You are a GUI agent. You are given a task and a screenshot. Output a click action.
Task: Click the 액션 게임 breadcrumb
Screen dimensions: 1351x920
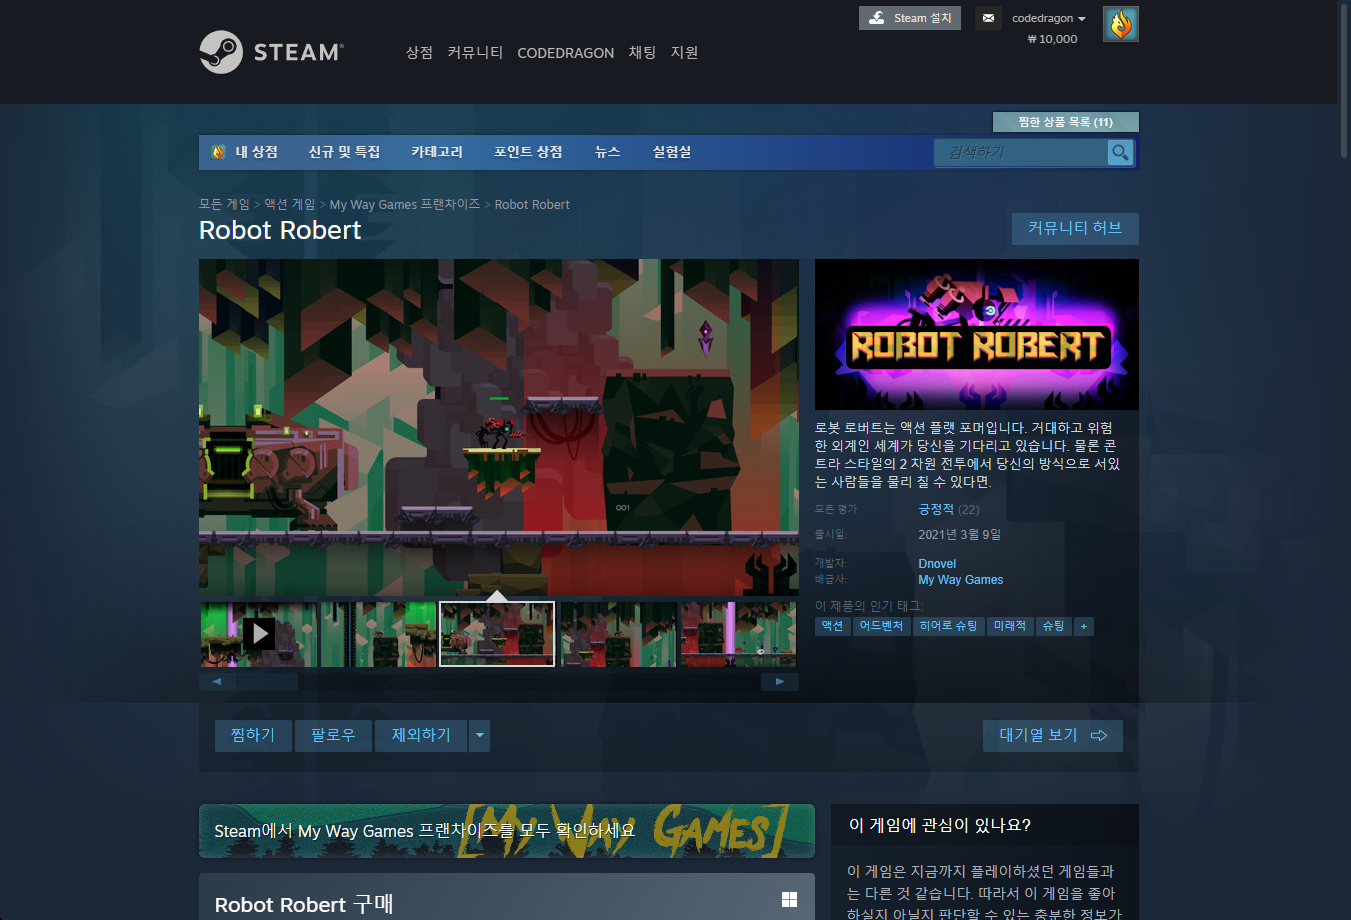pyautogui.click(x=290, y=204)
